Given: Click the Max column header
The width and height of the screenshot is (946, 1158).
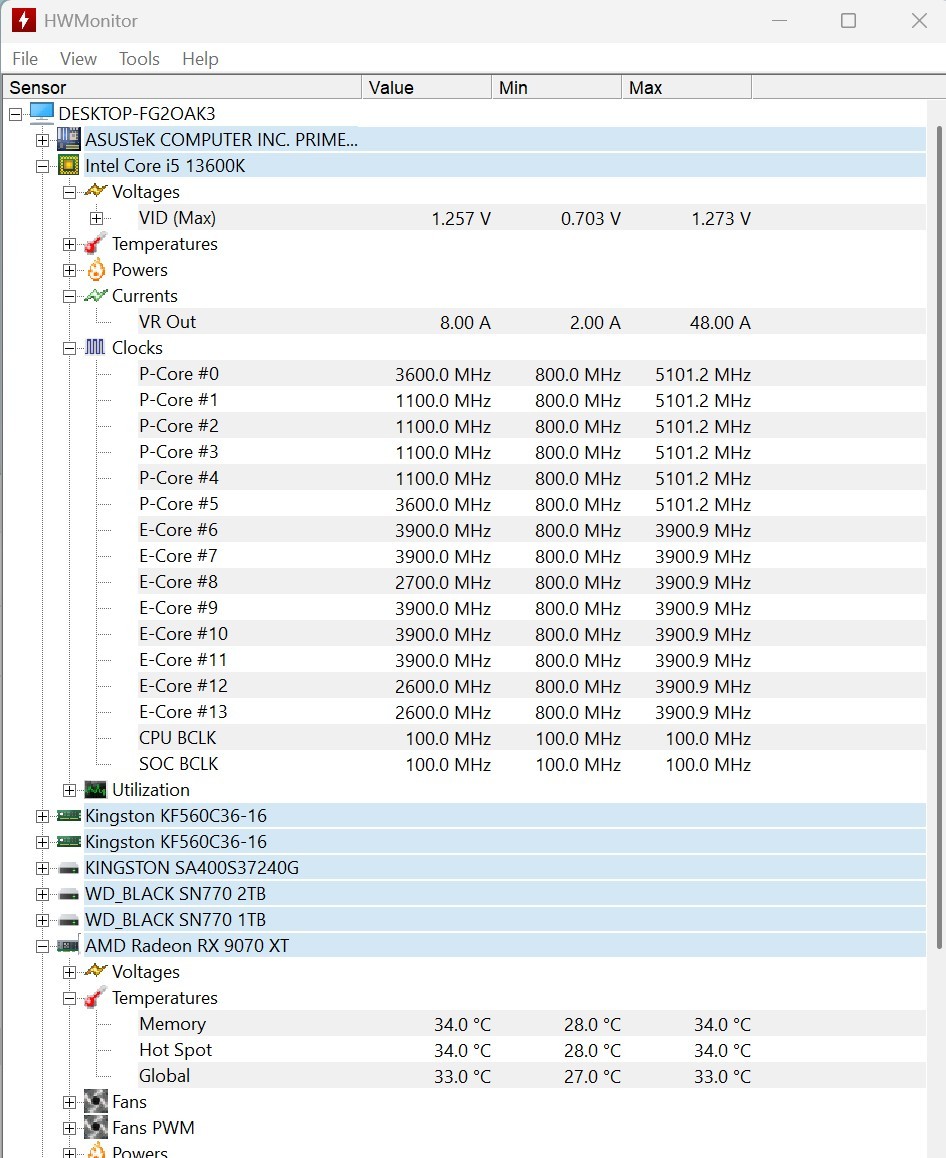Looking at the screenshot, I should 687,87.
